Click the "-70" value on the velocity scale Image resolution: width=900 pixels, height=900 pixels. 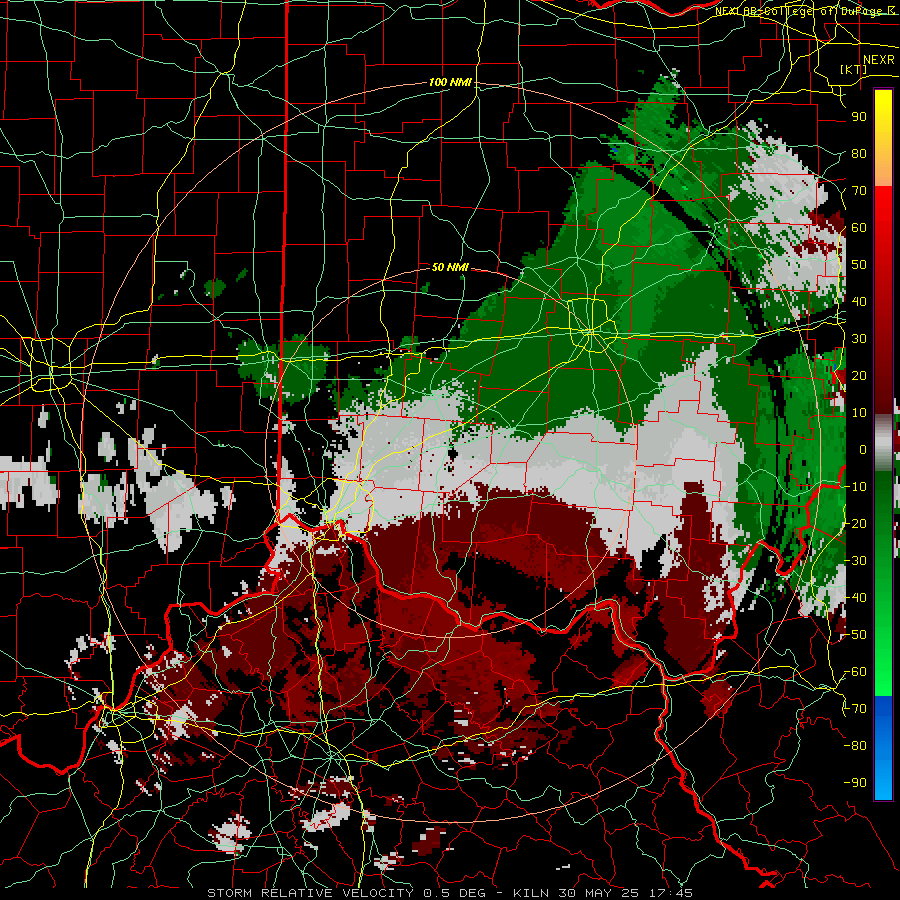click(855, 709)
